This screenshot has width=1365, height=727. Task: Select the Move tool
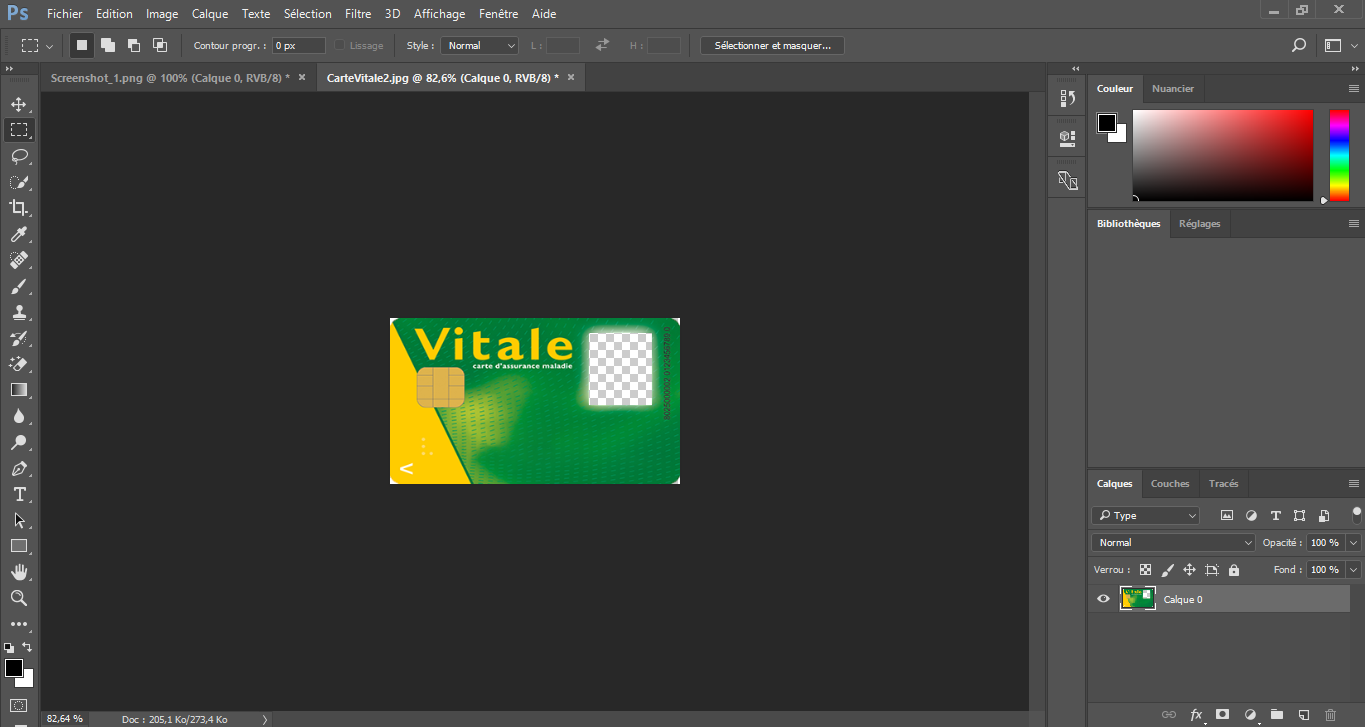[18, 104]
